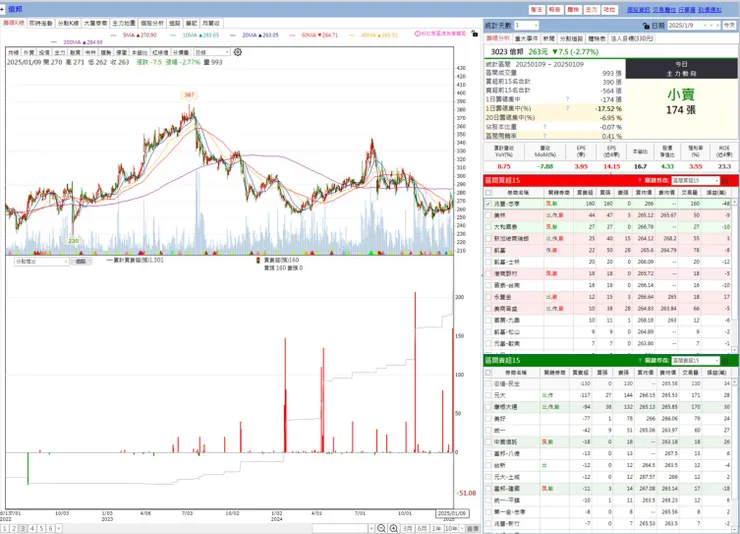The height and width of the screenshot is (534, 740).
Task: Toggle the lock icon beside 日期
Action: coord(646,25)
